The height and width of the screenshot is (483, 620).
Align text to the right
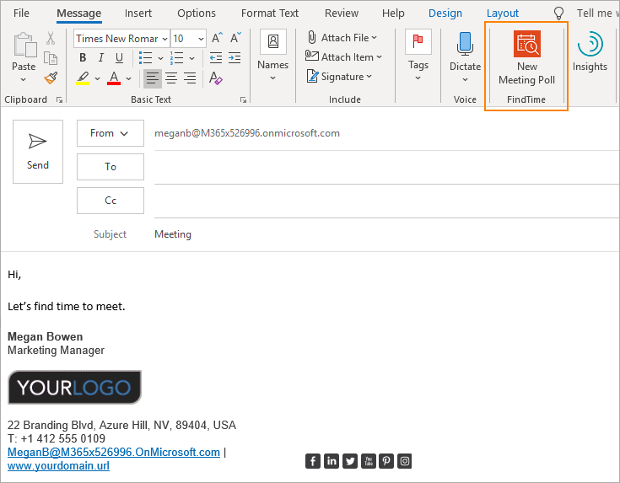190,78
